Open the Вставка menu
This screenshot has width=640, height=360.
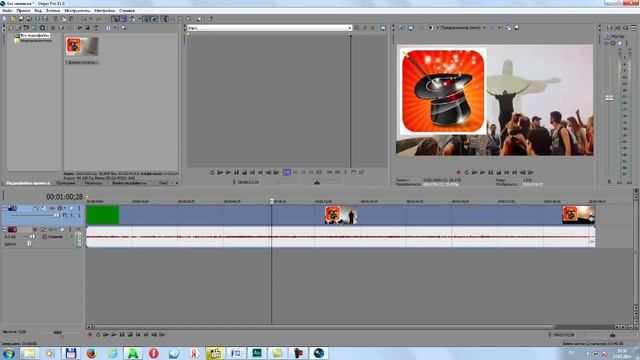(53, 11)
